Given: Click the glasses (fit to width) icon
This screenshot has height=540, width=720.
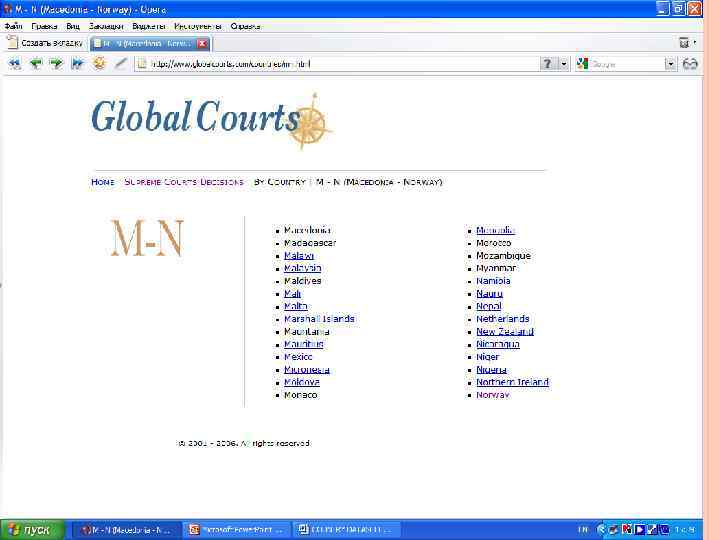Looking at the screenshot, I should pyautogui.click(x=690, y=64).
